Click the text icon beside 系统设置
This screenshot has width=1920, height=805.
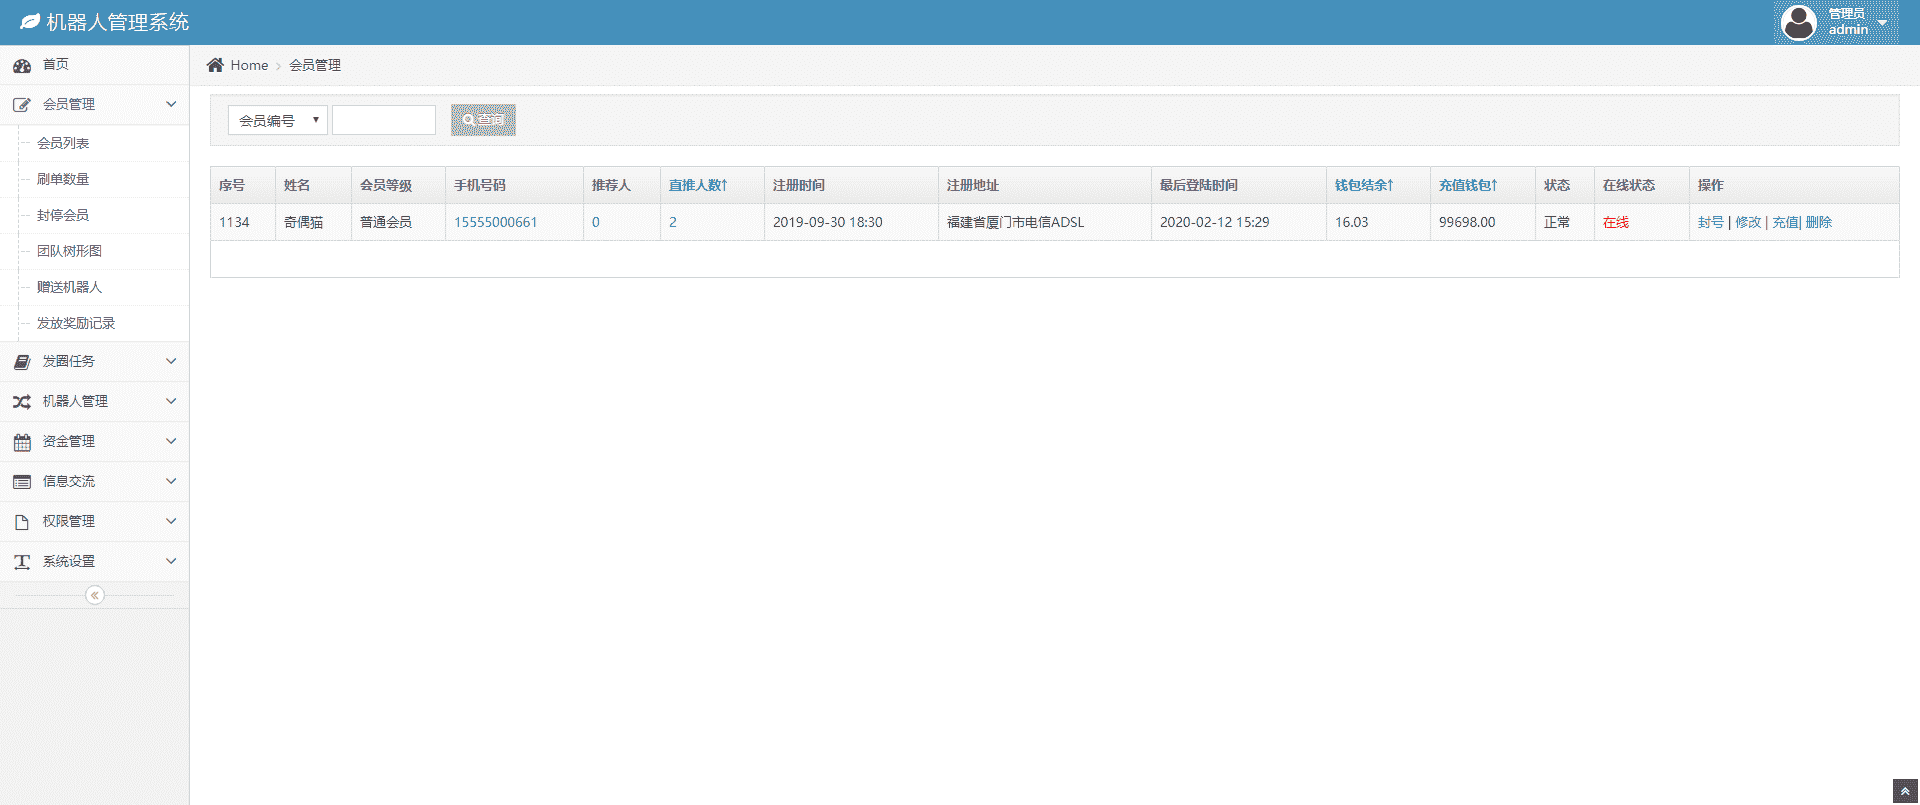pos(22,562)
